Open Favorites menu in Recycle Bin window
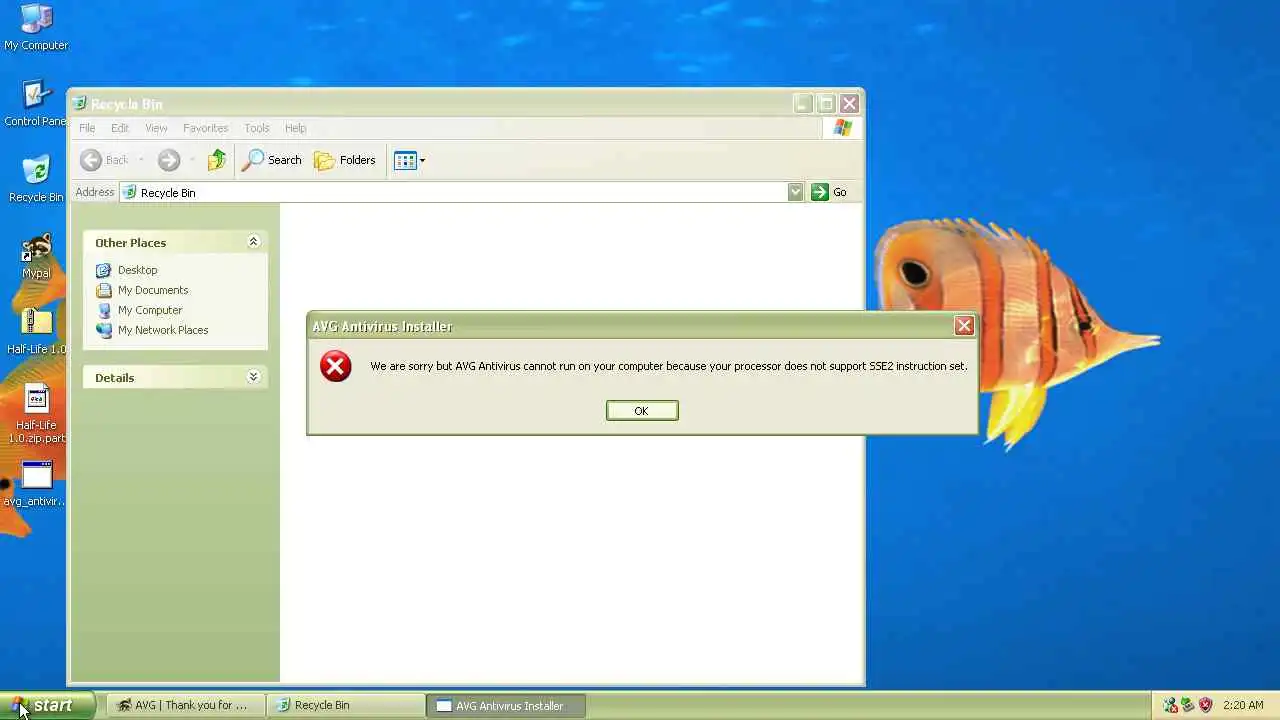 point(206,128)
